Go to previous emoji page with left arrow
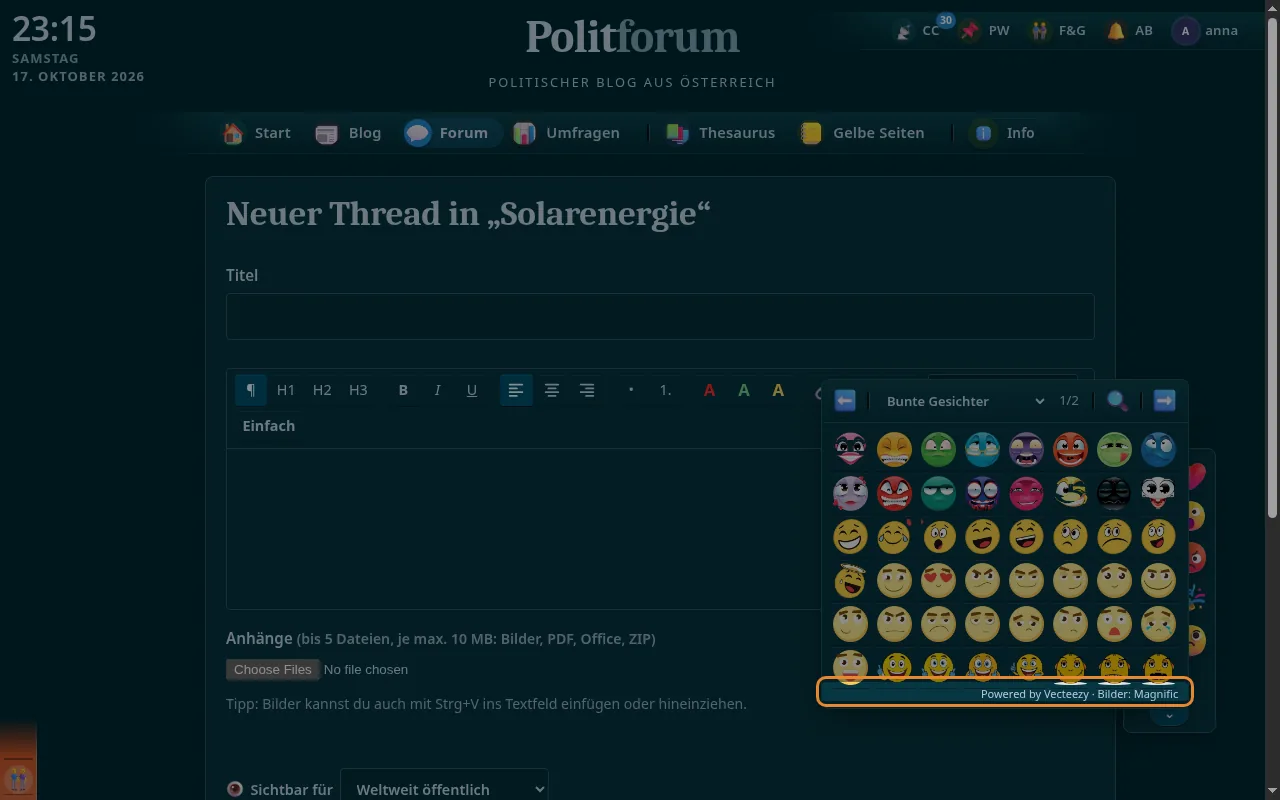1280x800 pixels. [x=845, y=401]
